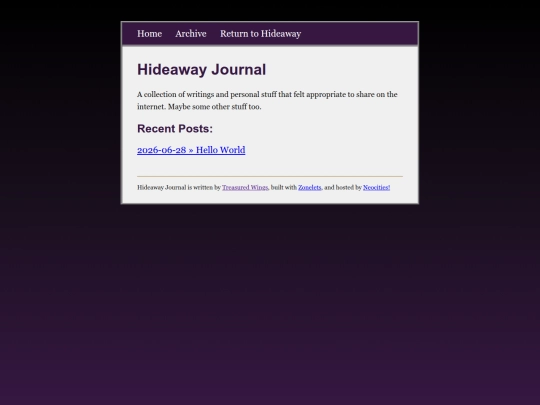
Task: Follow the Neocities! hosting link
Action: tap(376, 187)
